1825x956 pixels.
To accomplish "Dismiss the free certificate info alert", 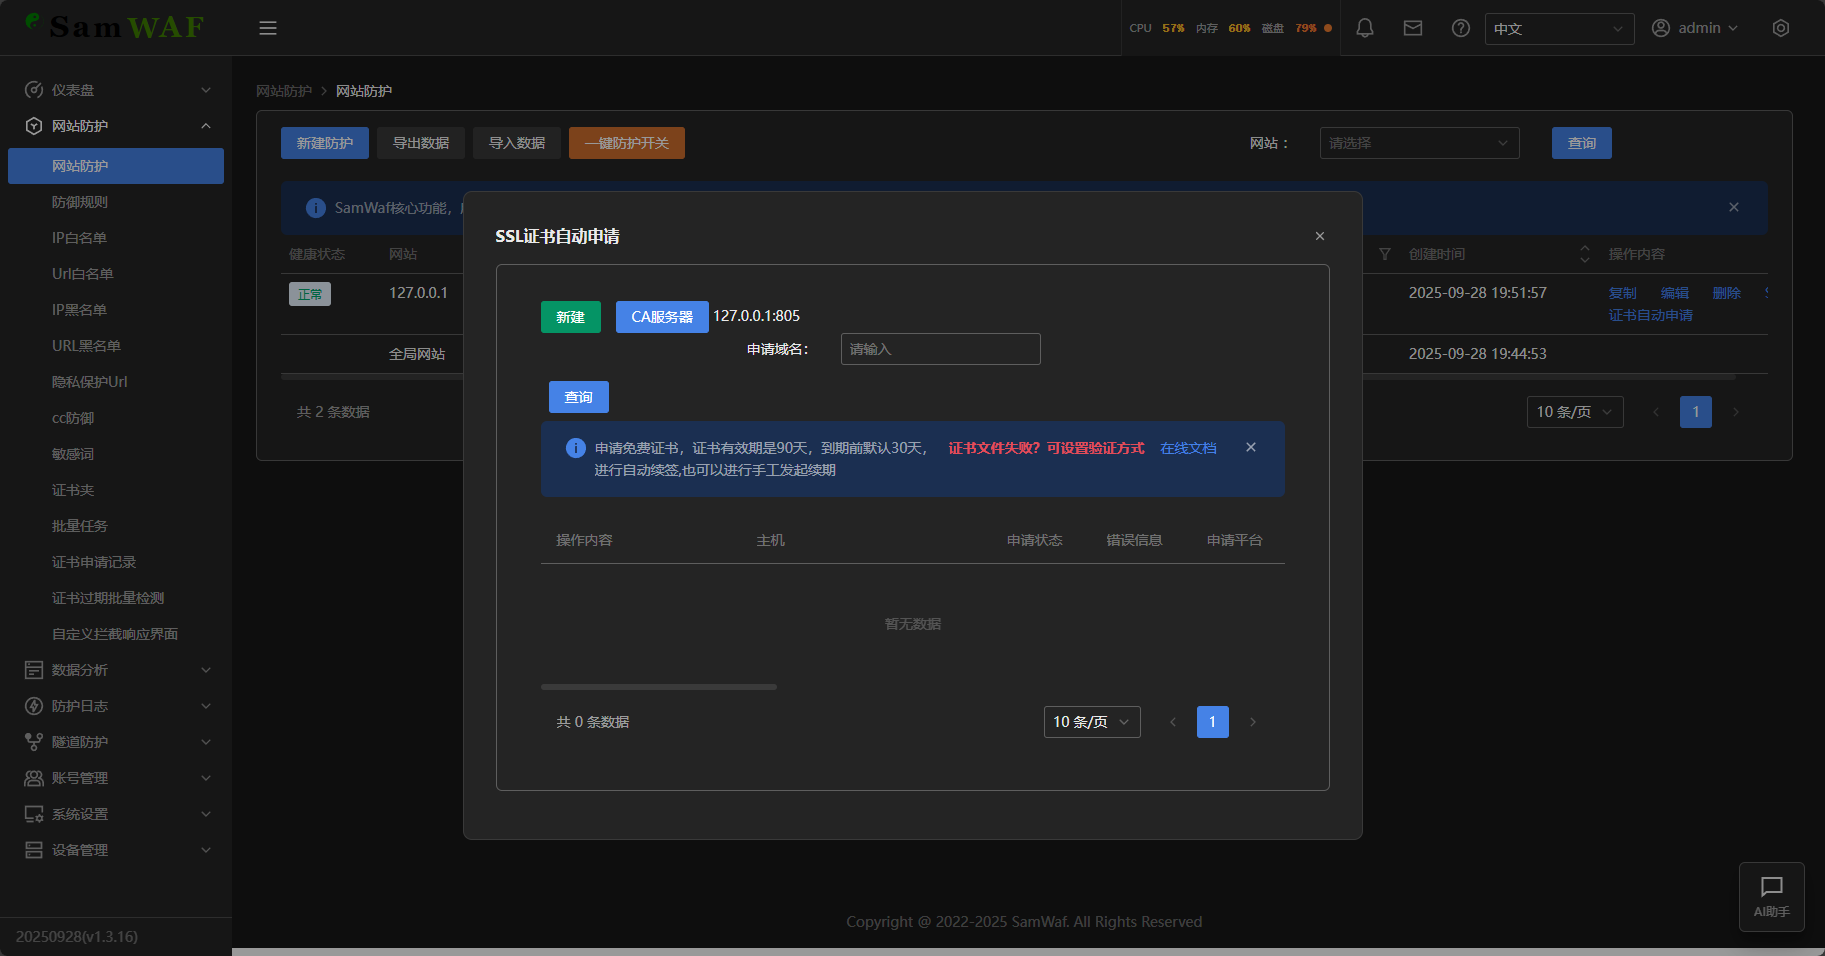I will (x=1250, y=447).
